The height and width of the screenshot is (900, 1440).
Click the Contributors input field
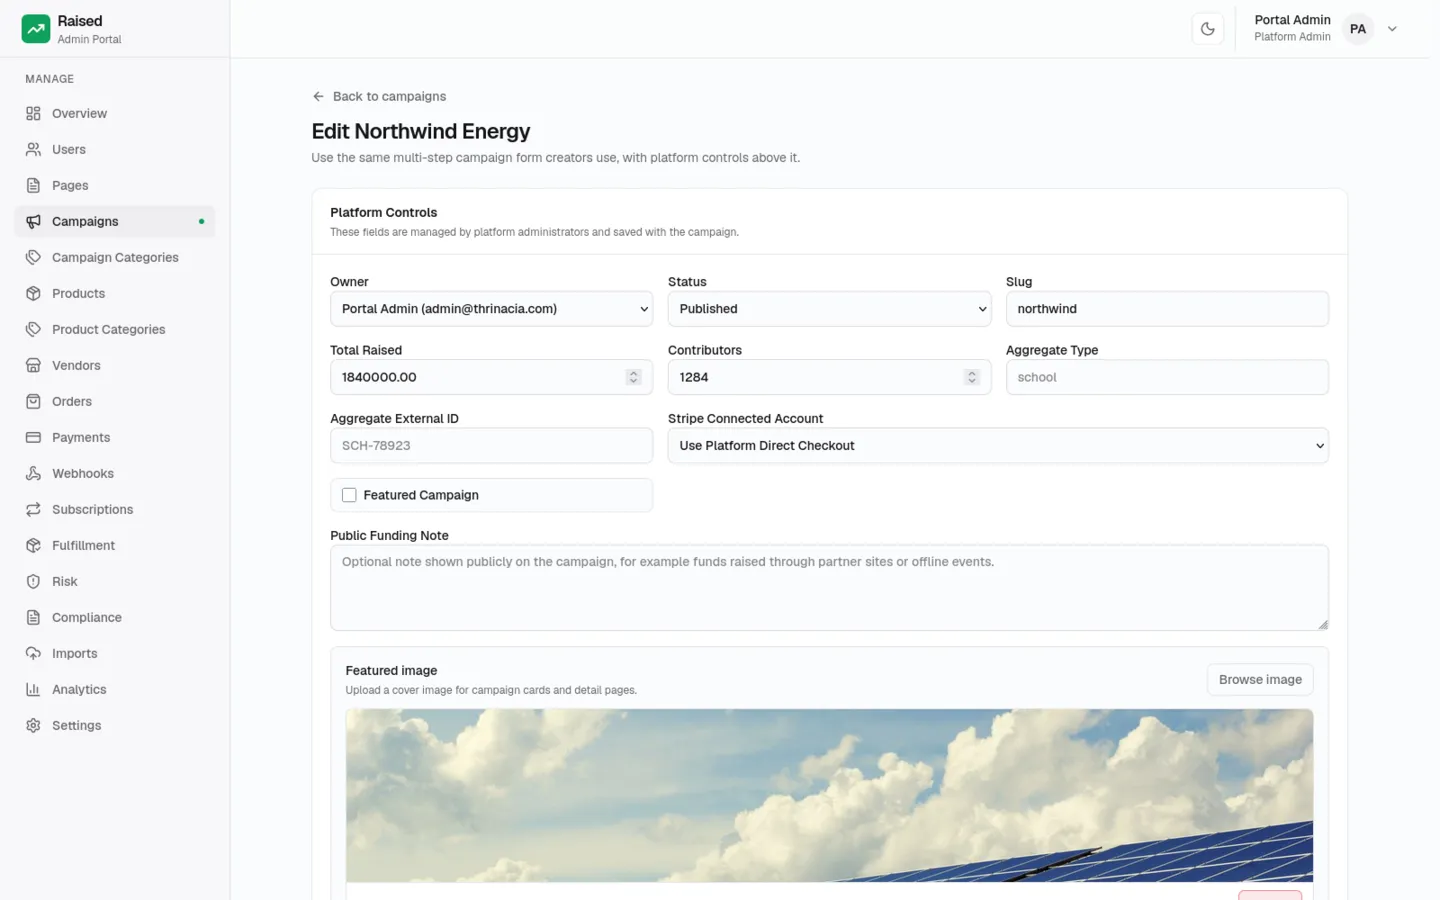coord(829,377)
